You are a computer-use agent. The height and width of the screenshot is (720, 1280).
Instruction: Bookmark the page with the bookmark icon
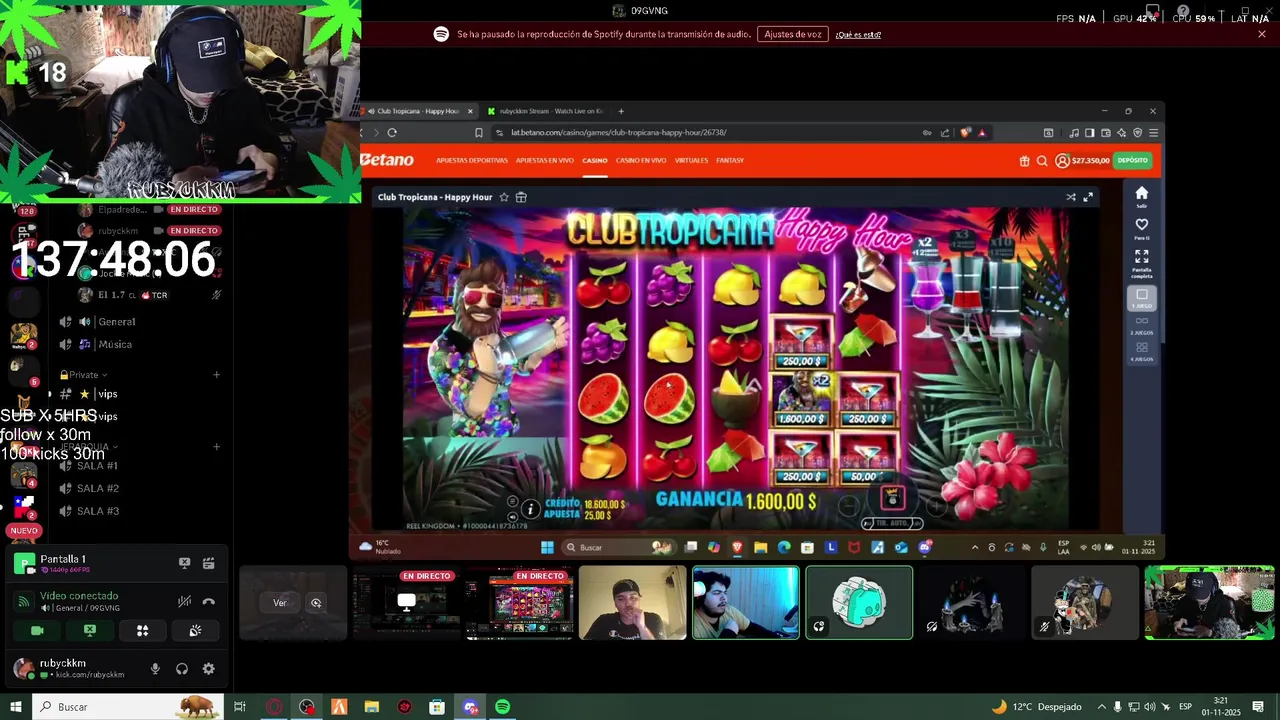[x=479, y=132]
